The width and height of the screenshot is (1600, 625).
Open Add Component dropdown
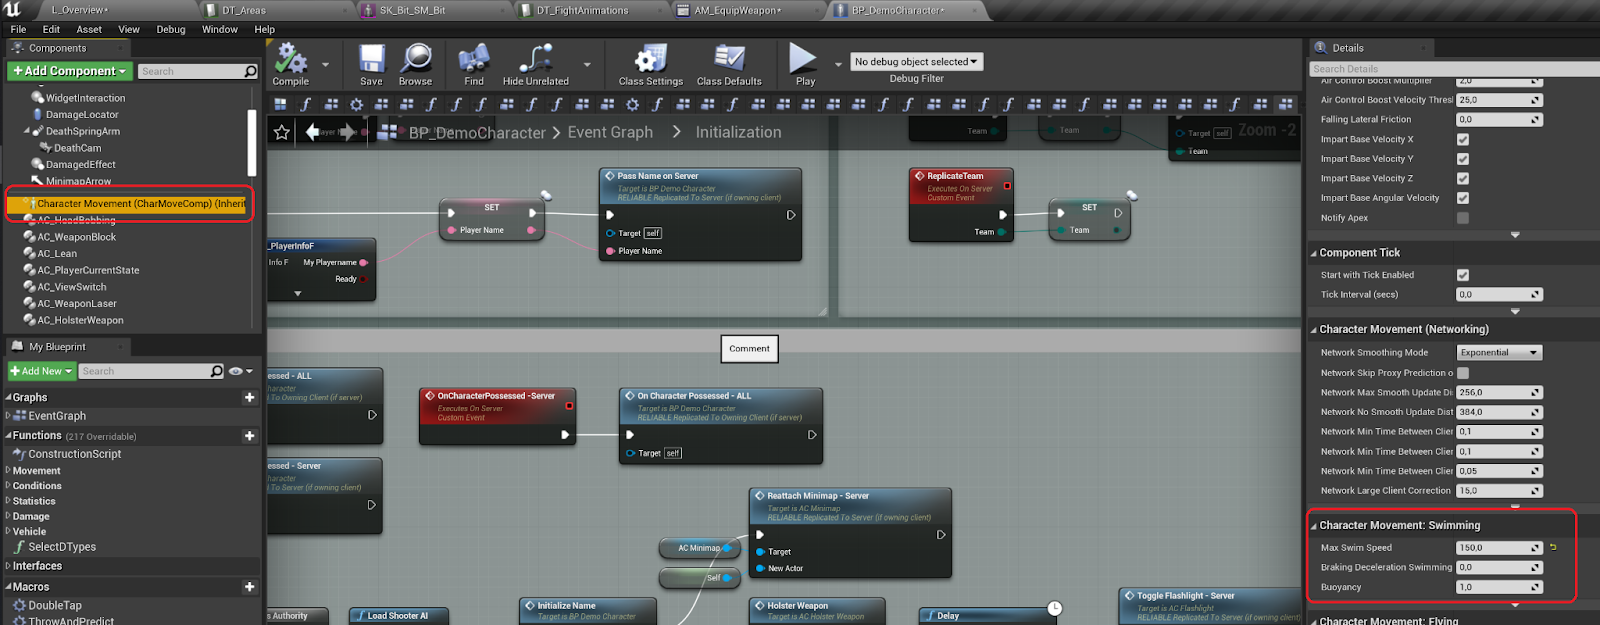[x=70, y=71]
